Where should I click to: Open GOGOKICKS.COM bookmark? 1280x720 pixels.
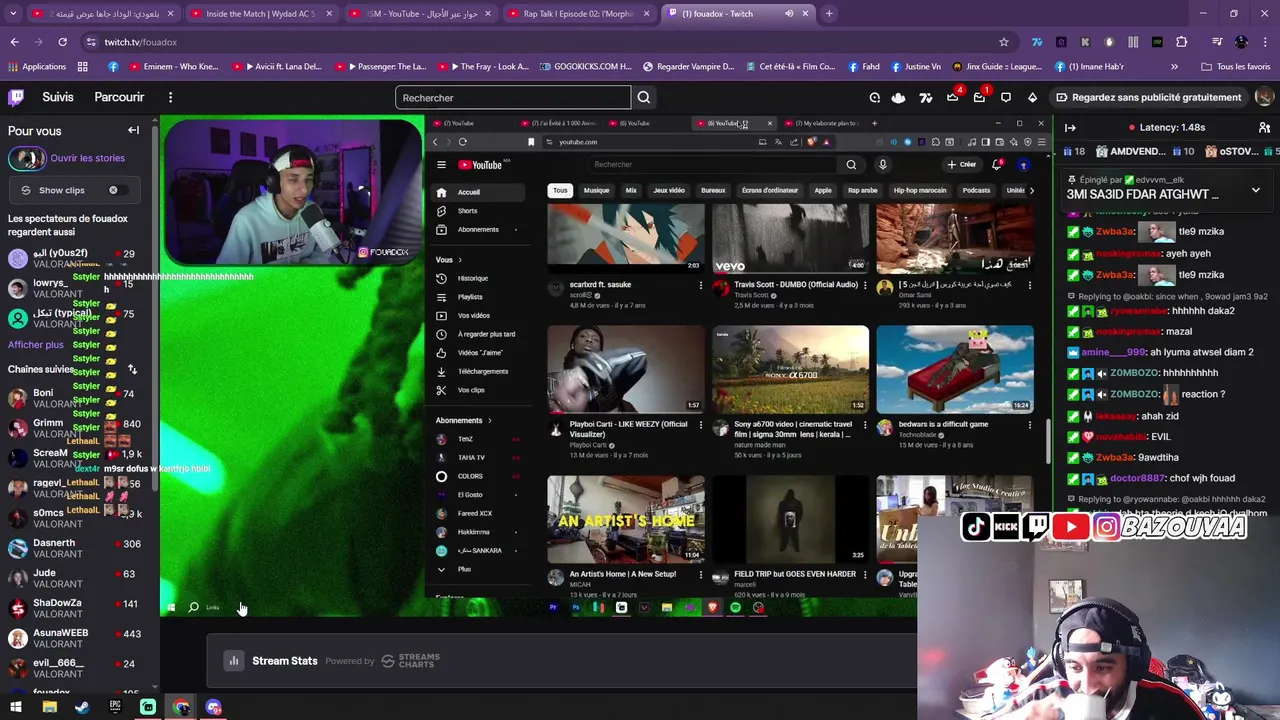[x=585, y=67]
